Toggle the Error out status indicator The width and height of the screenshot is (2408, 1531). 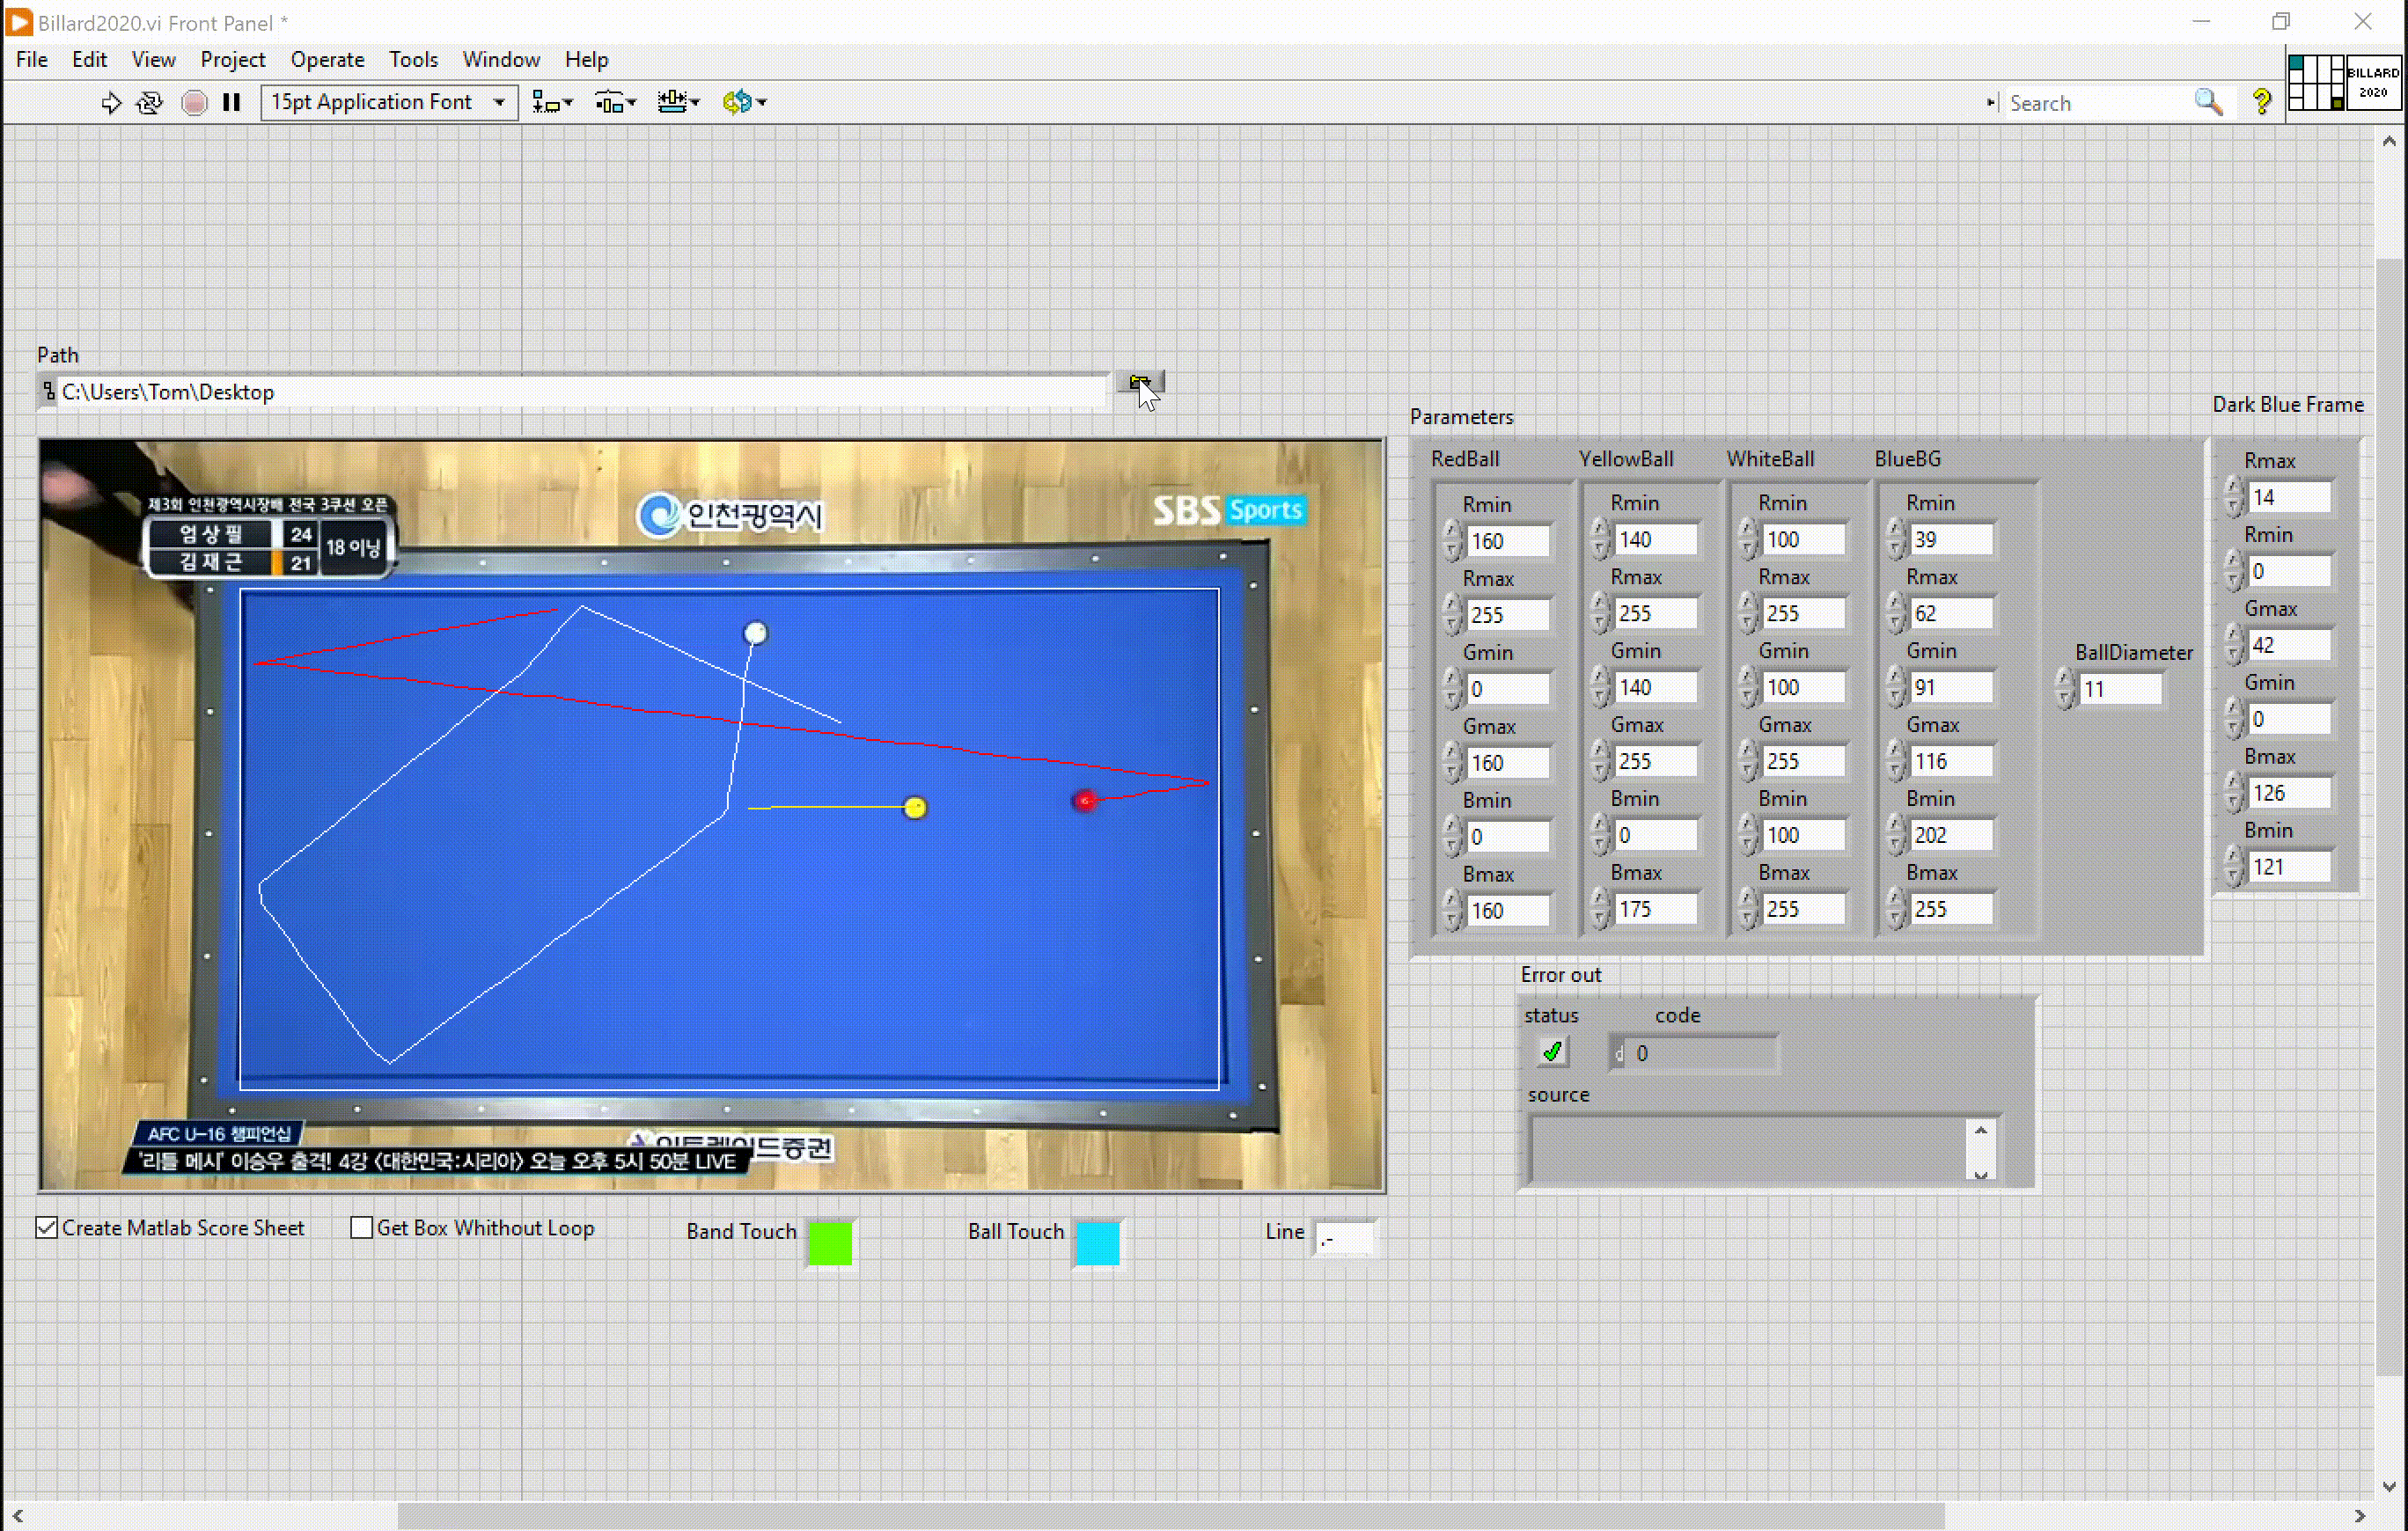point(1552,1052)
